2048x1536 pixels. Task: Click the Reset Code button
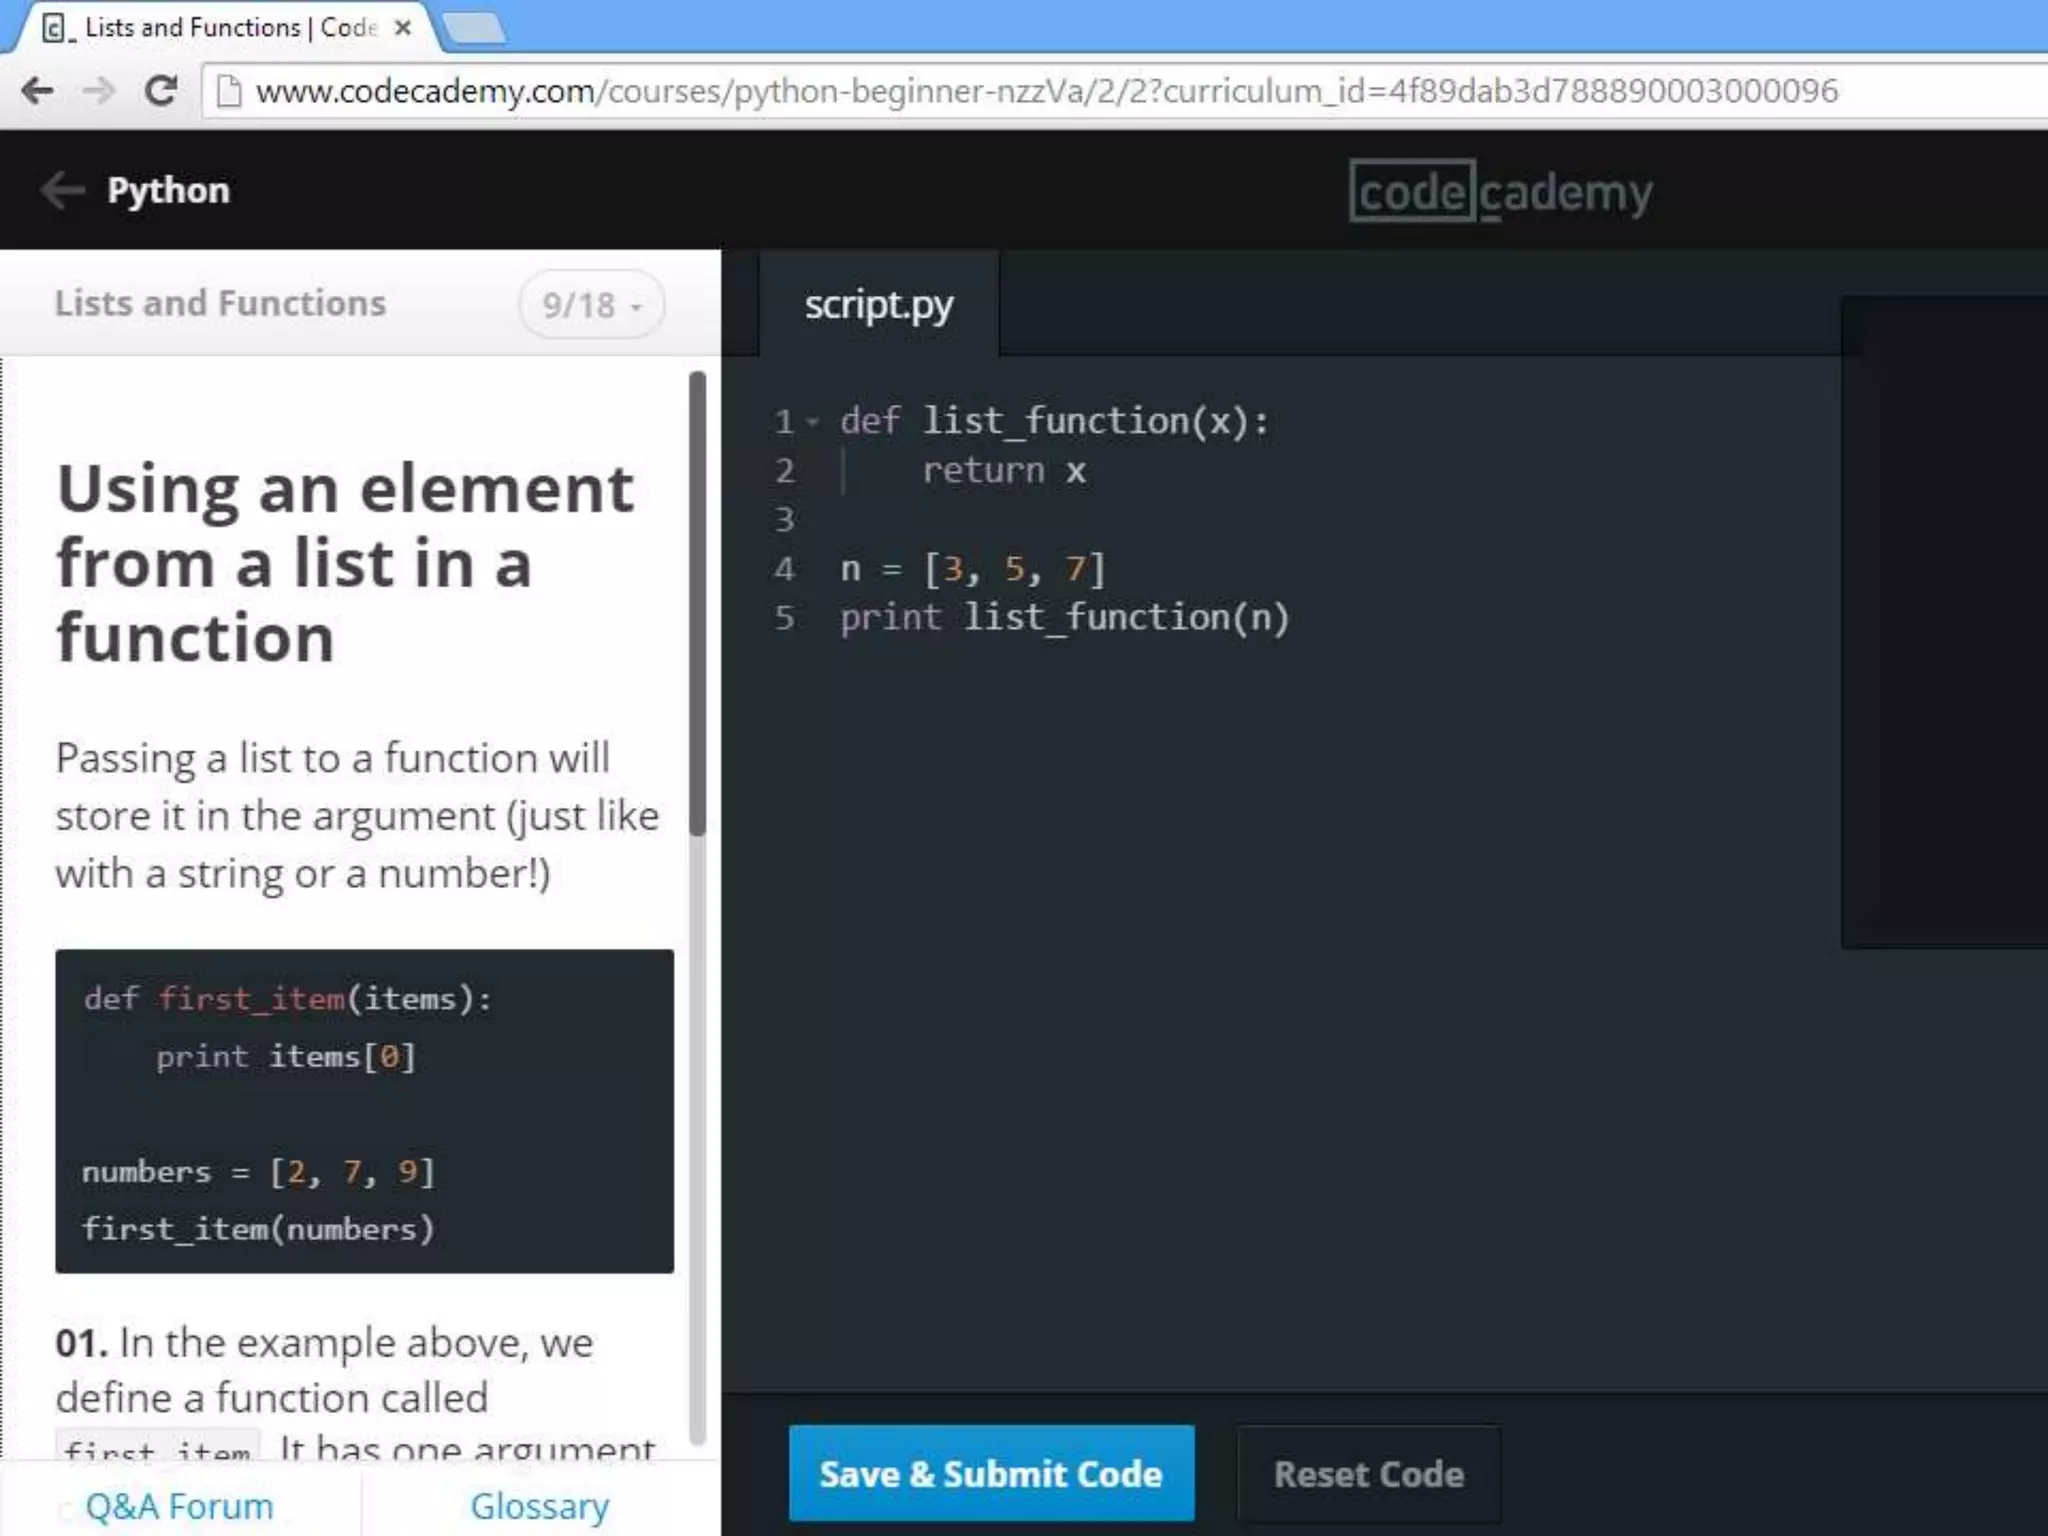point(1369,1473)
